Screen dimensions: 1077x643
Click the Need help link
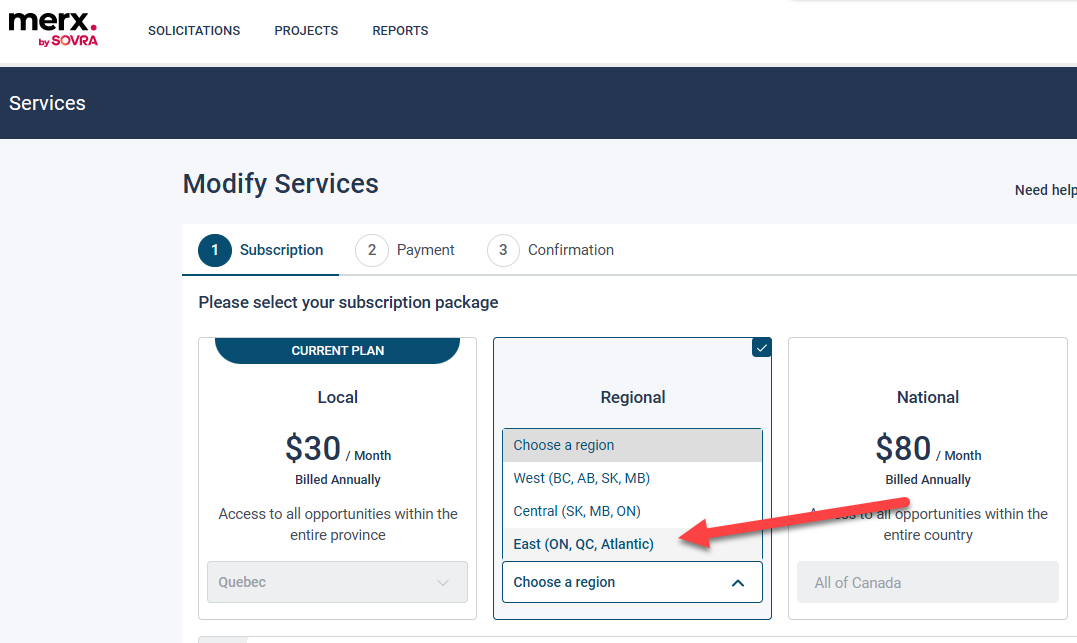pos(1045,190)
